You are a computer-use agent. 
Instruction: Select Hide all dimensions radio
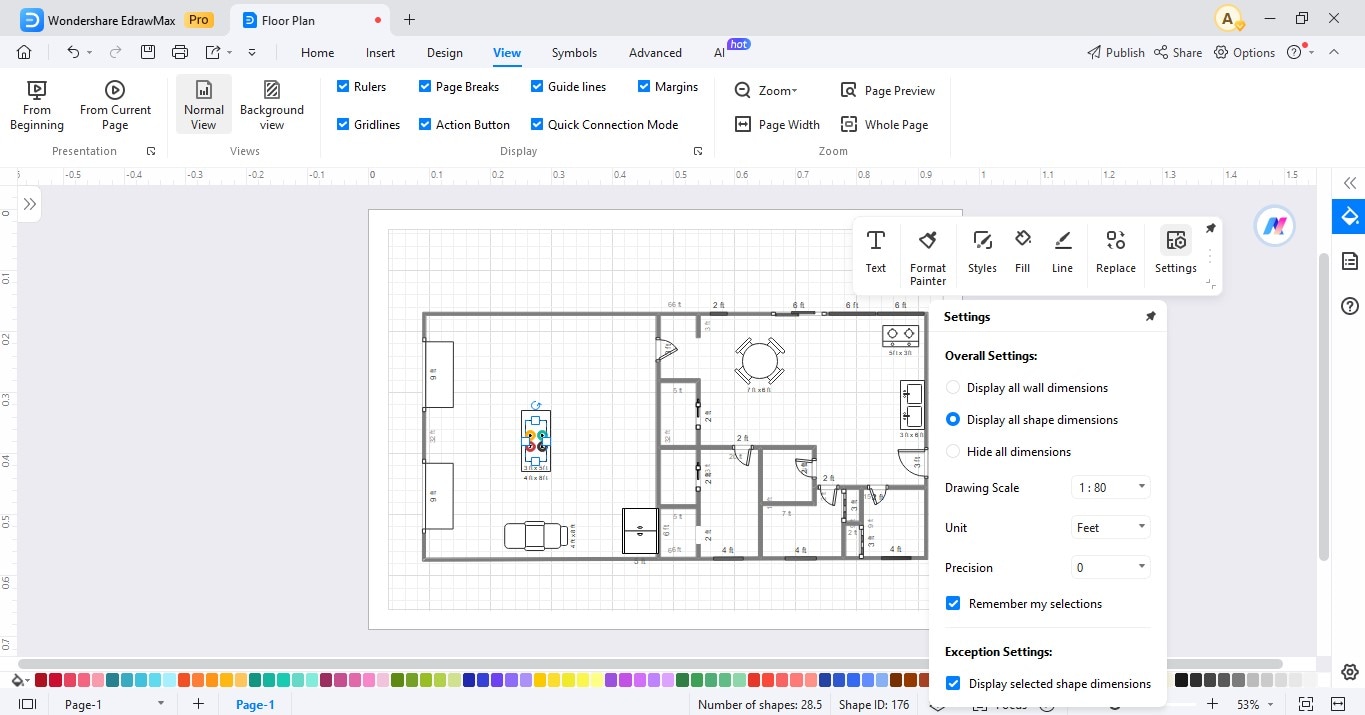(x=953, y=452)
